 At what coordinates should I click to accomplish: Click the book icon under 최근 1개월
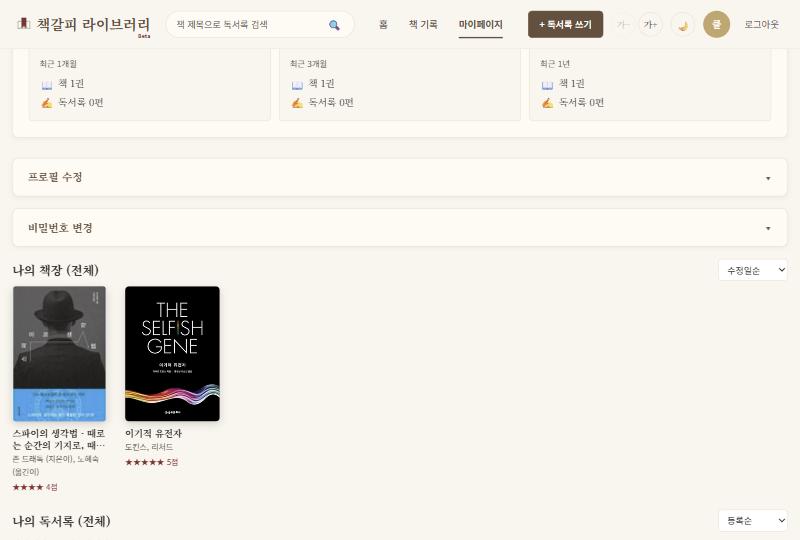46,84
